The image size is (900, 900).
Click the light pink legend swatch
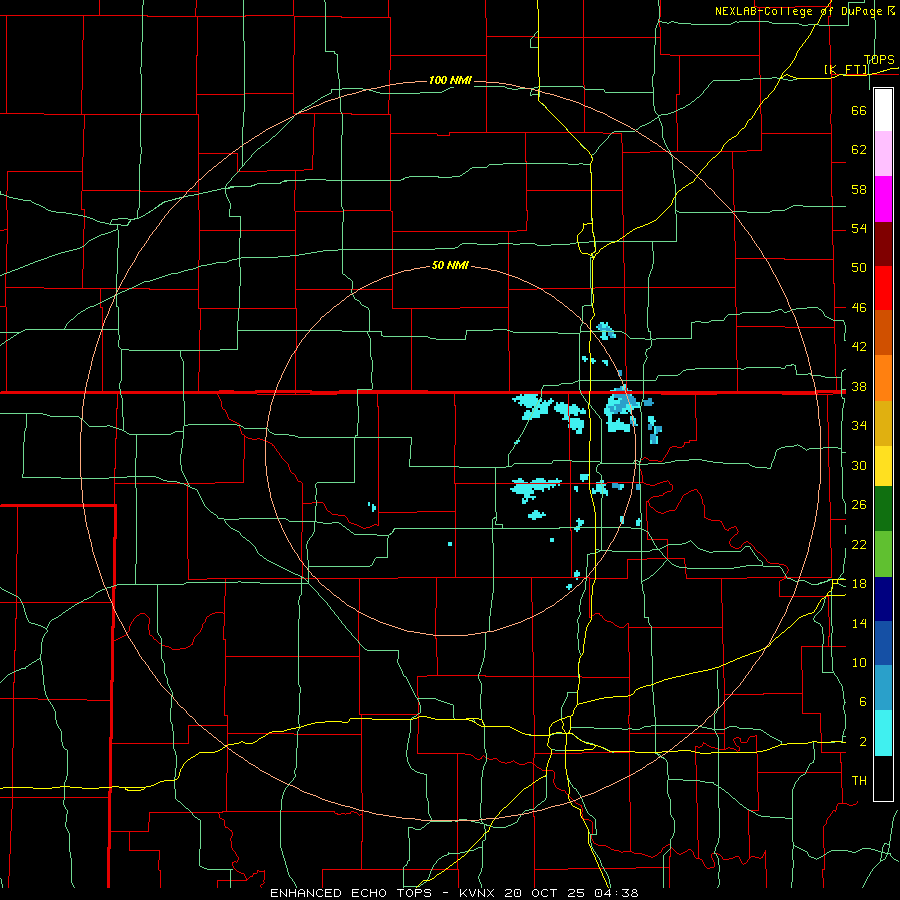pyautogui.click(x=883, y=154)
